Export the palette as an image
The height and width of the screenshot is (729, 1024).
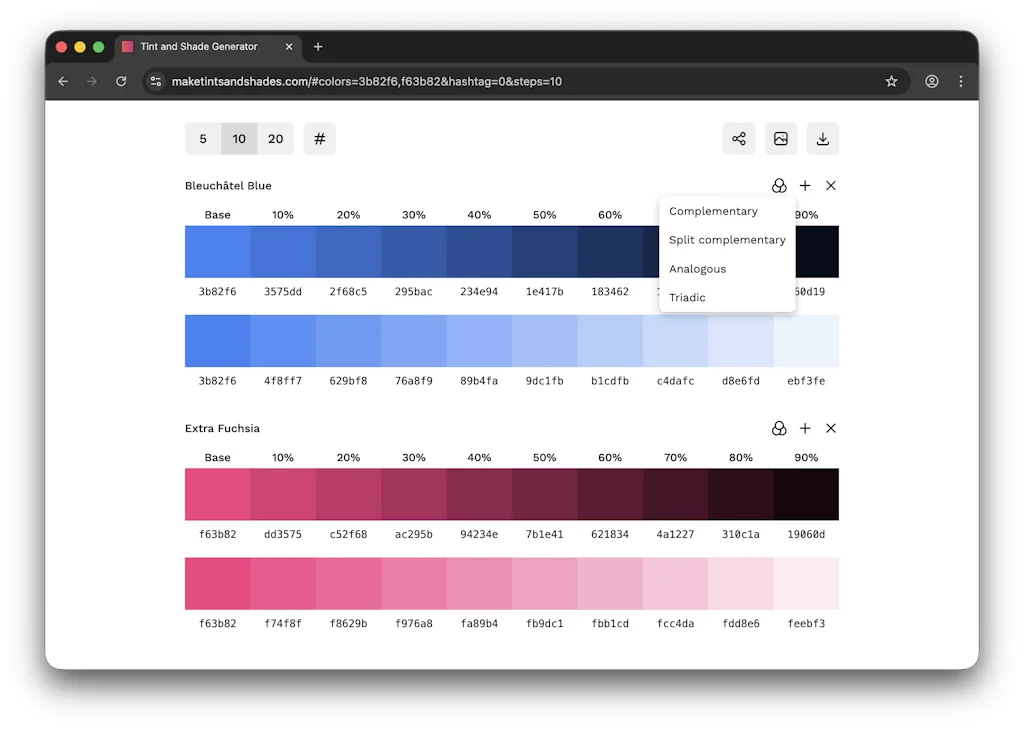click(x=781, y=138)
